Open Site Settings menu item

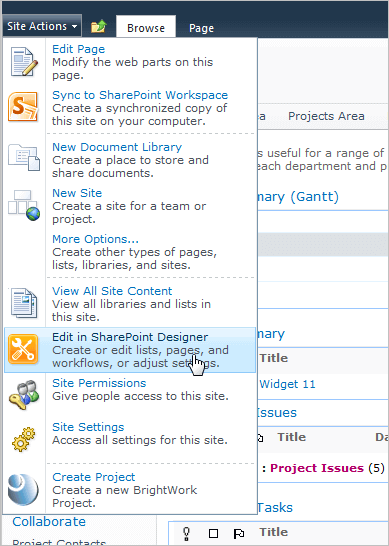point(130,439)
